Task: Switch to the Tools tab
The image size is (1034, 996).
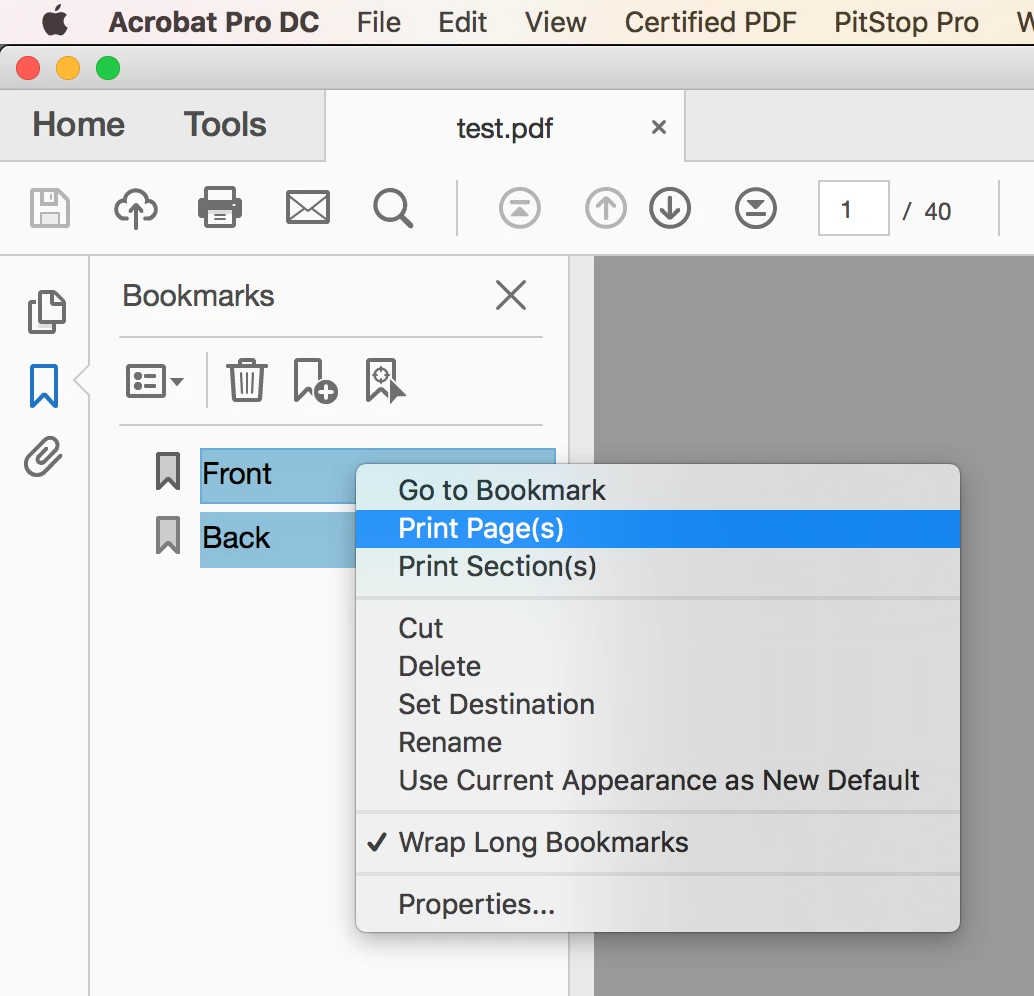Action: coord(225,125)
